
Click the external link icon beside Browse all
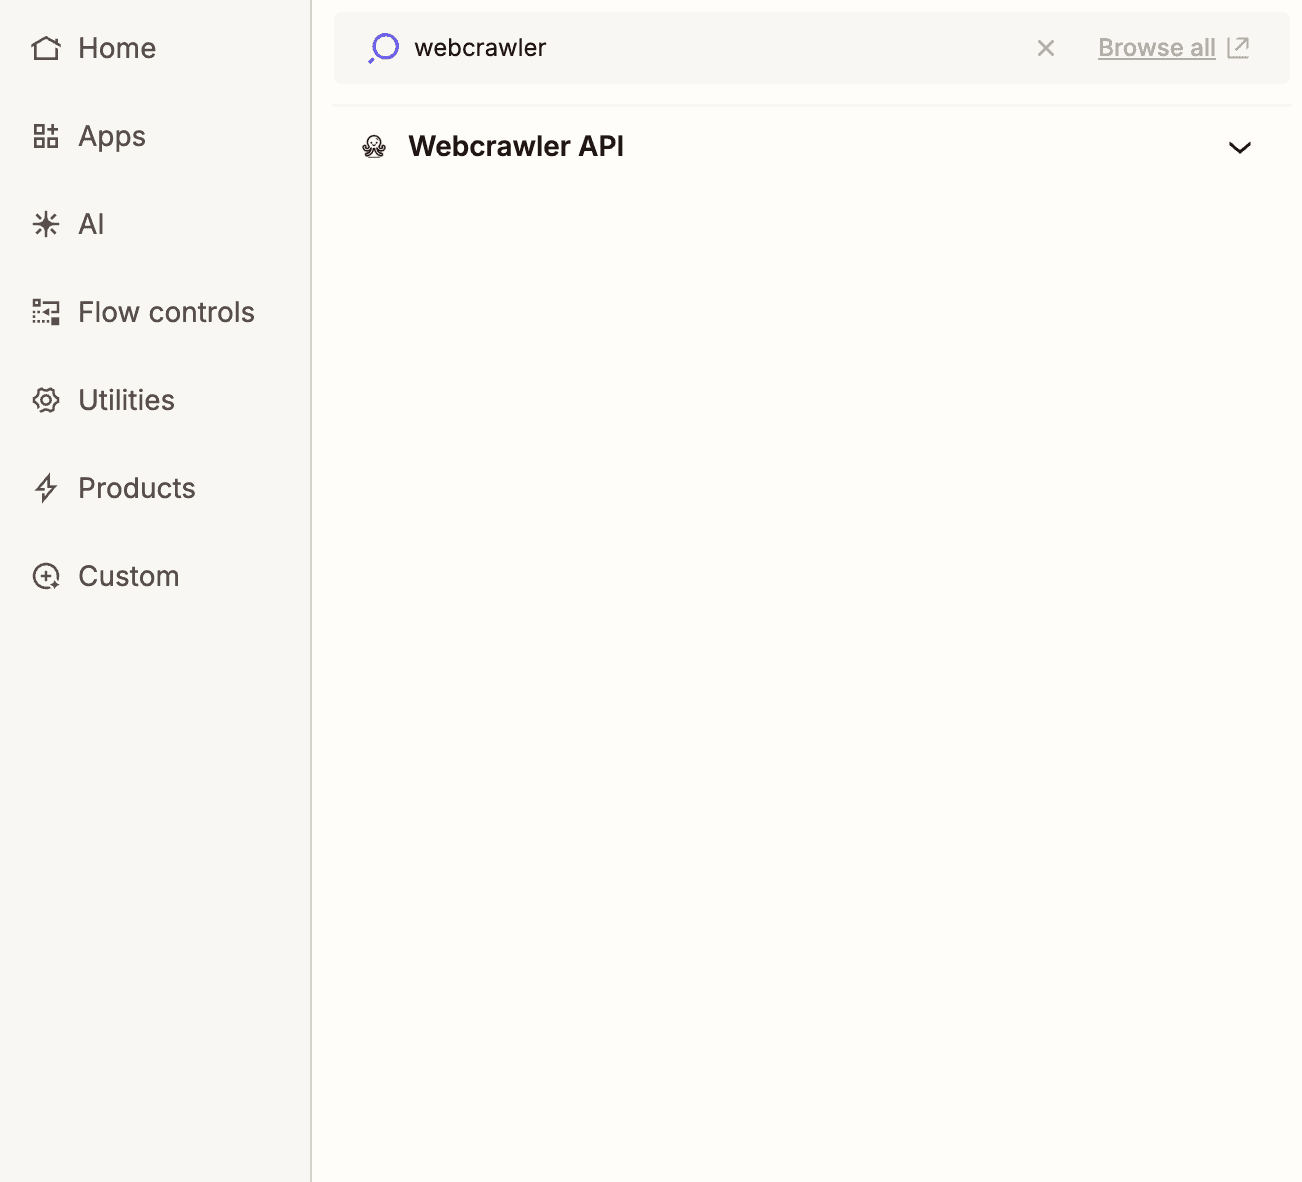click(1238, 46)
